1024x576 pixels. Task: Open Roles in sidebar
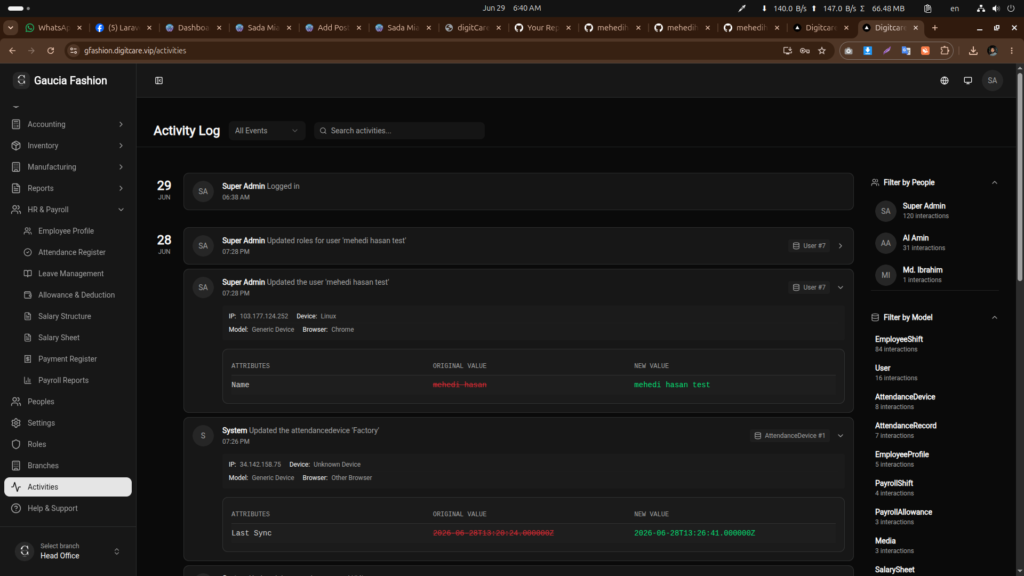click(x=68, y=444)
